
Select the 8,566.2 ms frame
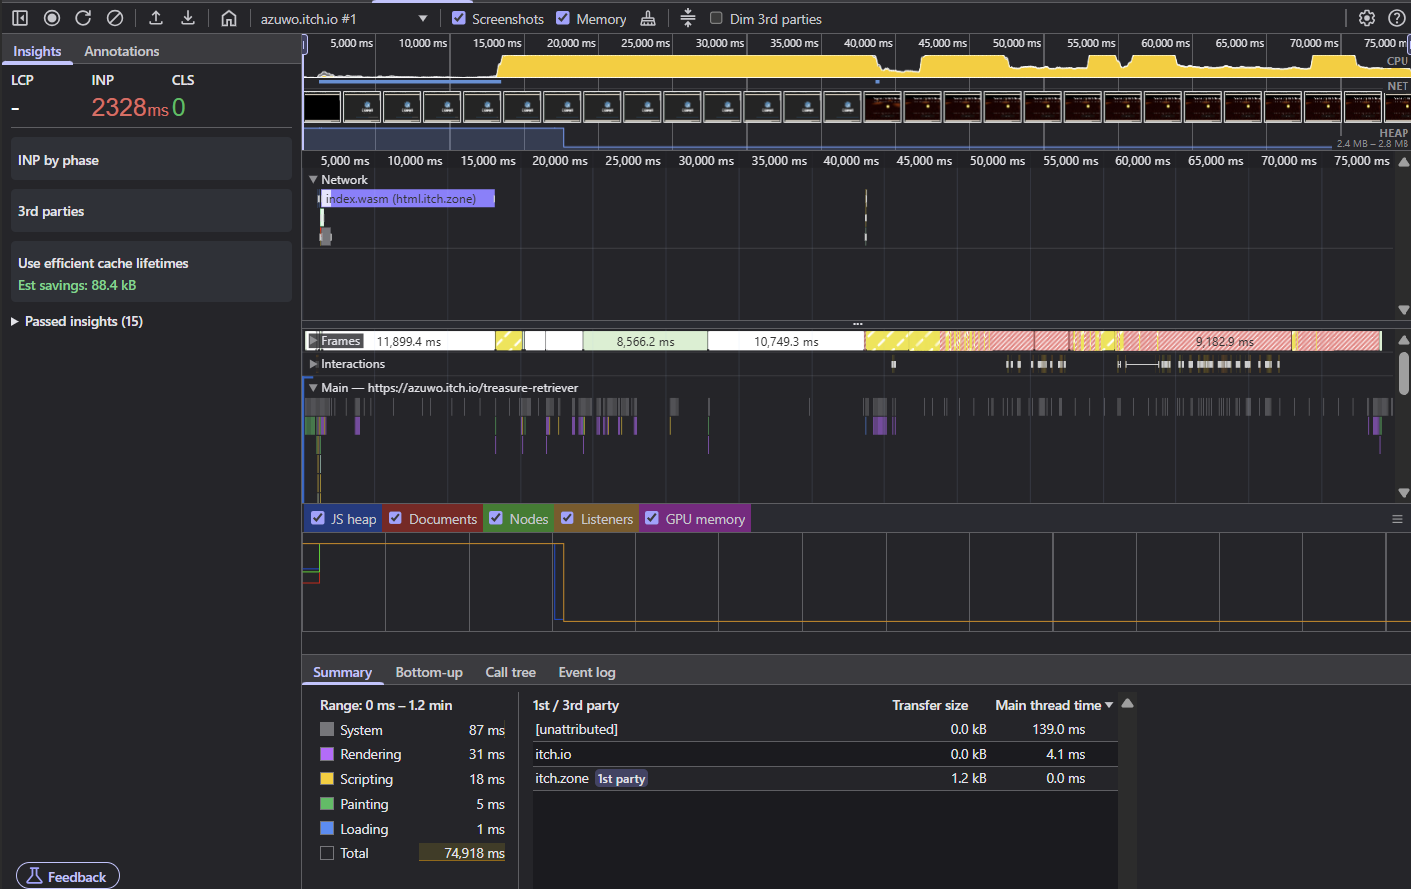click(645, 341)
